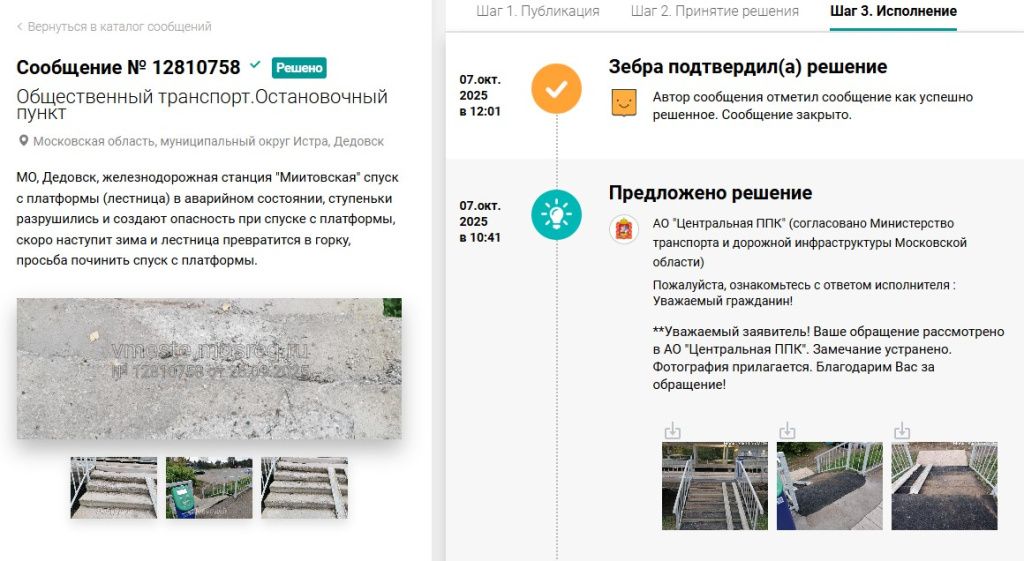Download the first response photo of stairs
The width and height of the screenshot is (1024, 561).
click(673, 431)
